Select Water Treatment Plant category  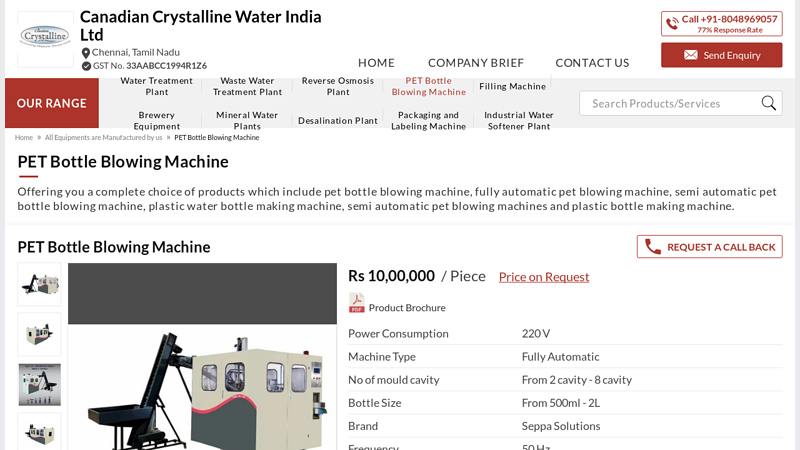click(156, 86)
